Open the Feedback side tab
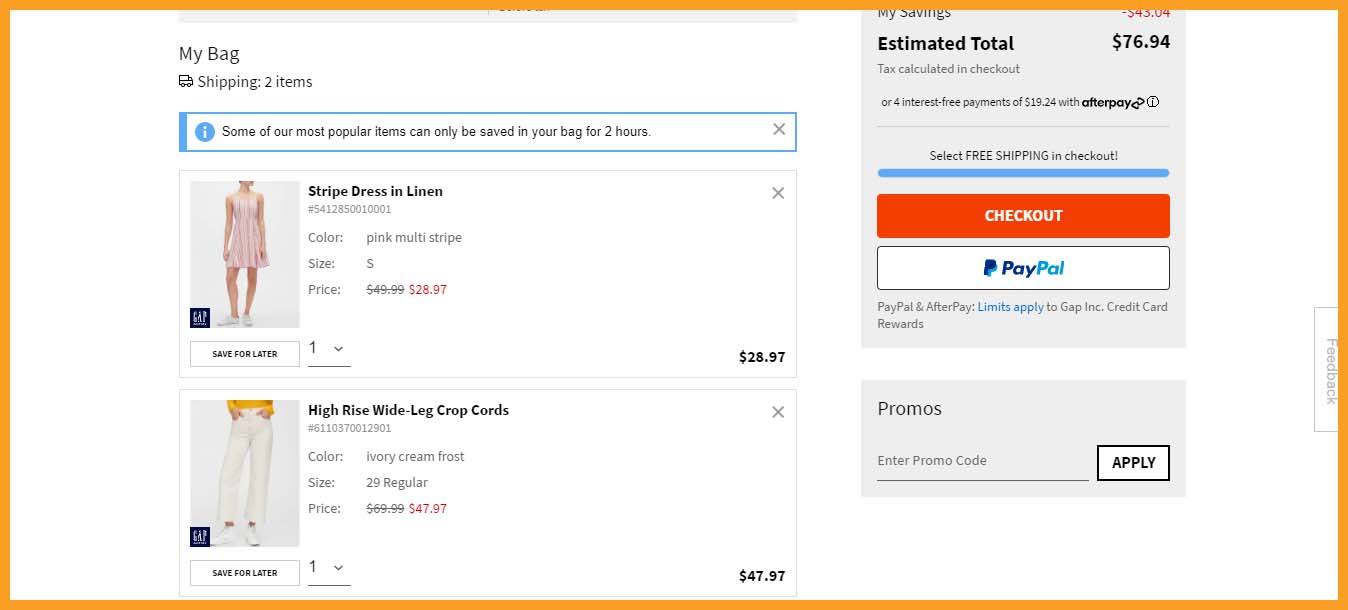 click(x=1330, y=370)
